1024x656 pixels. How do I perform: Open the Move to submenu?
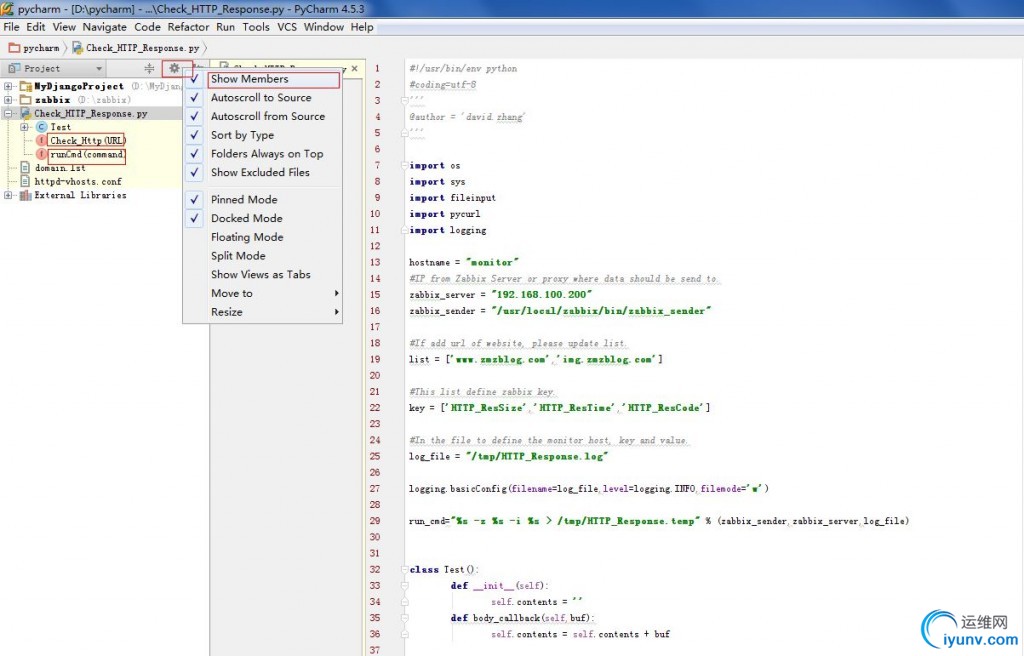[x=262, y=293]
